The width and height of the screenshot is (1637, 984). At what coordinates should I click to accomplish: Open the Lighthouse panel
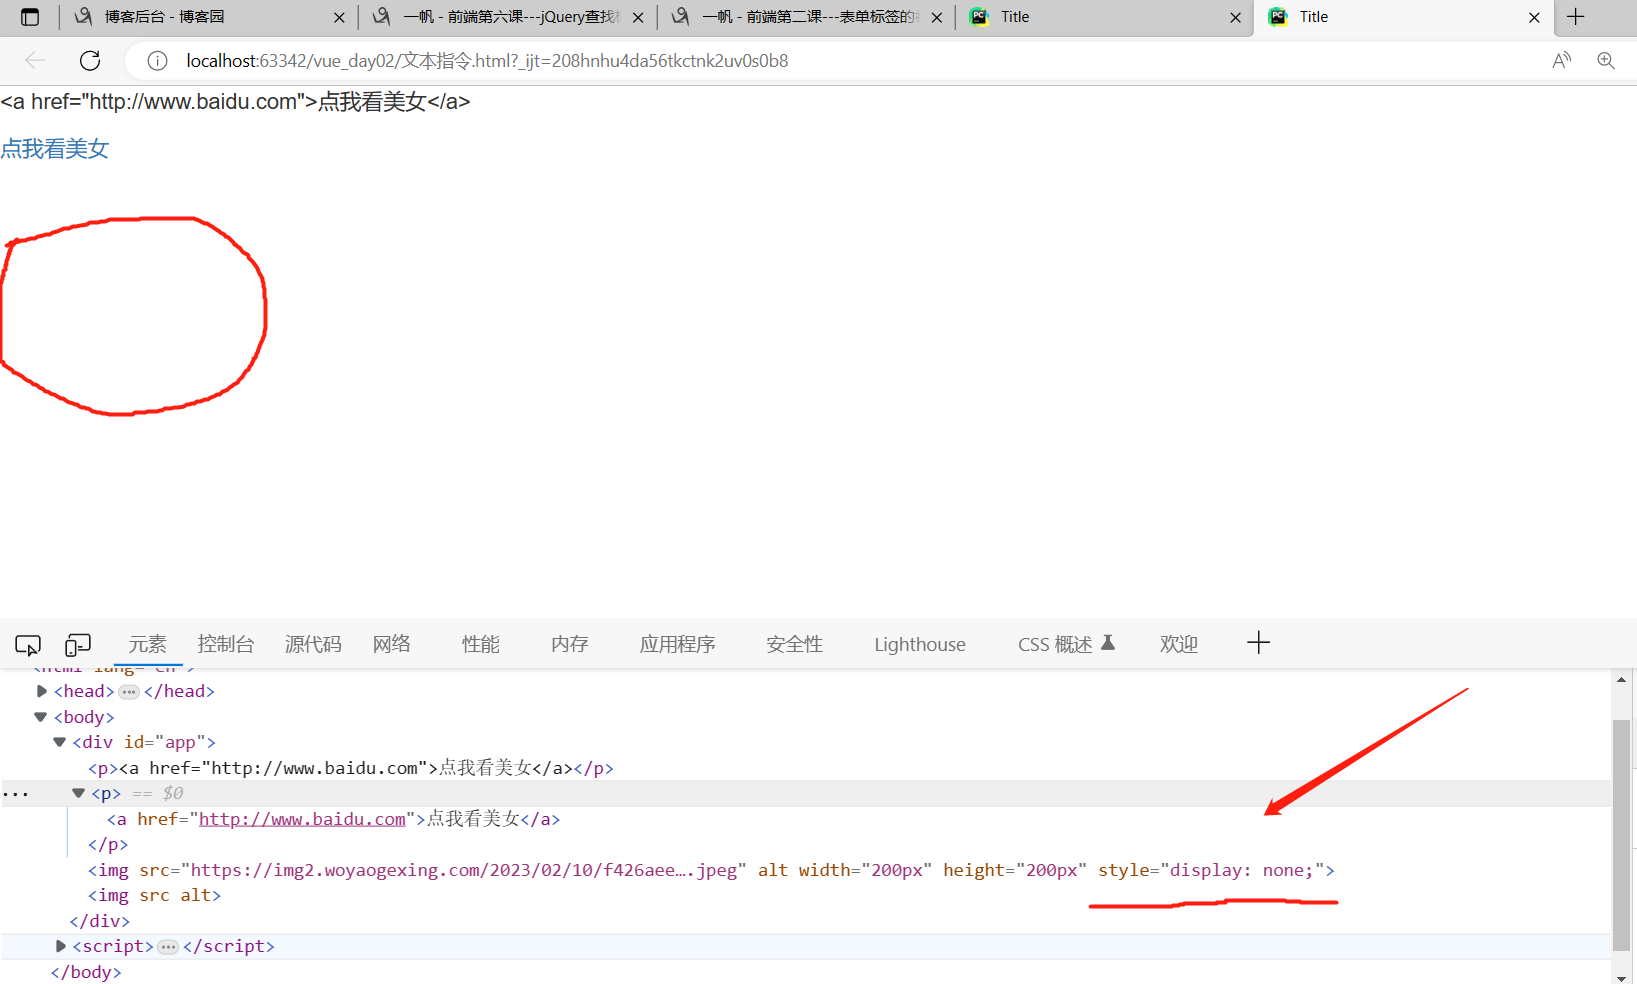920,645
